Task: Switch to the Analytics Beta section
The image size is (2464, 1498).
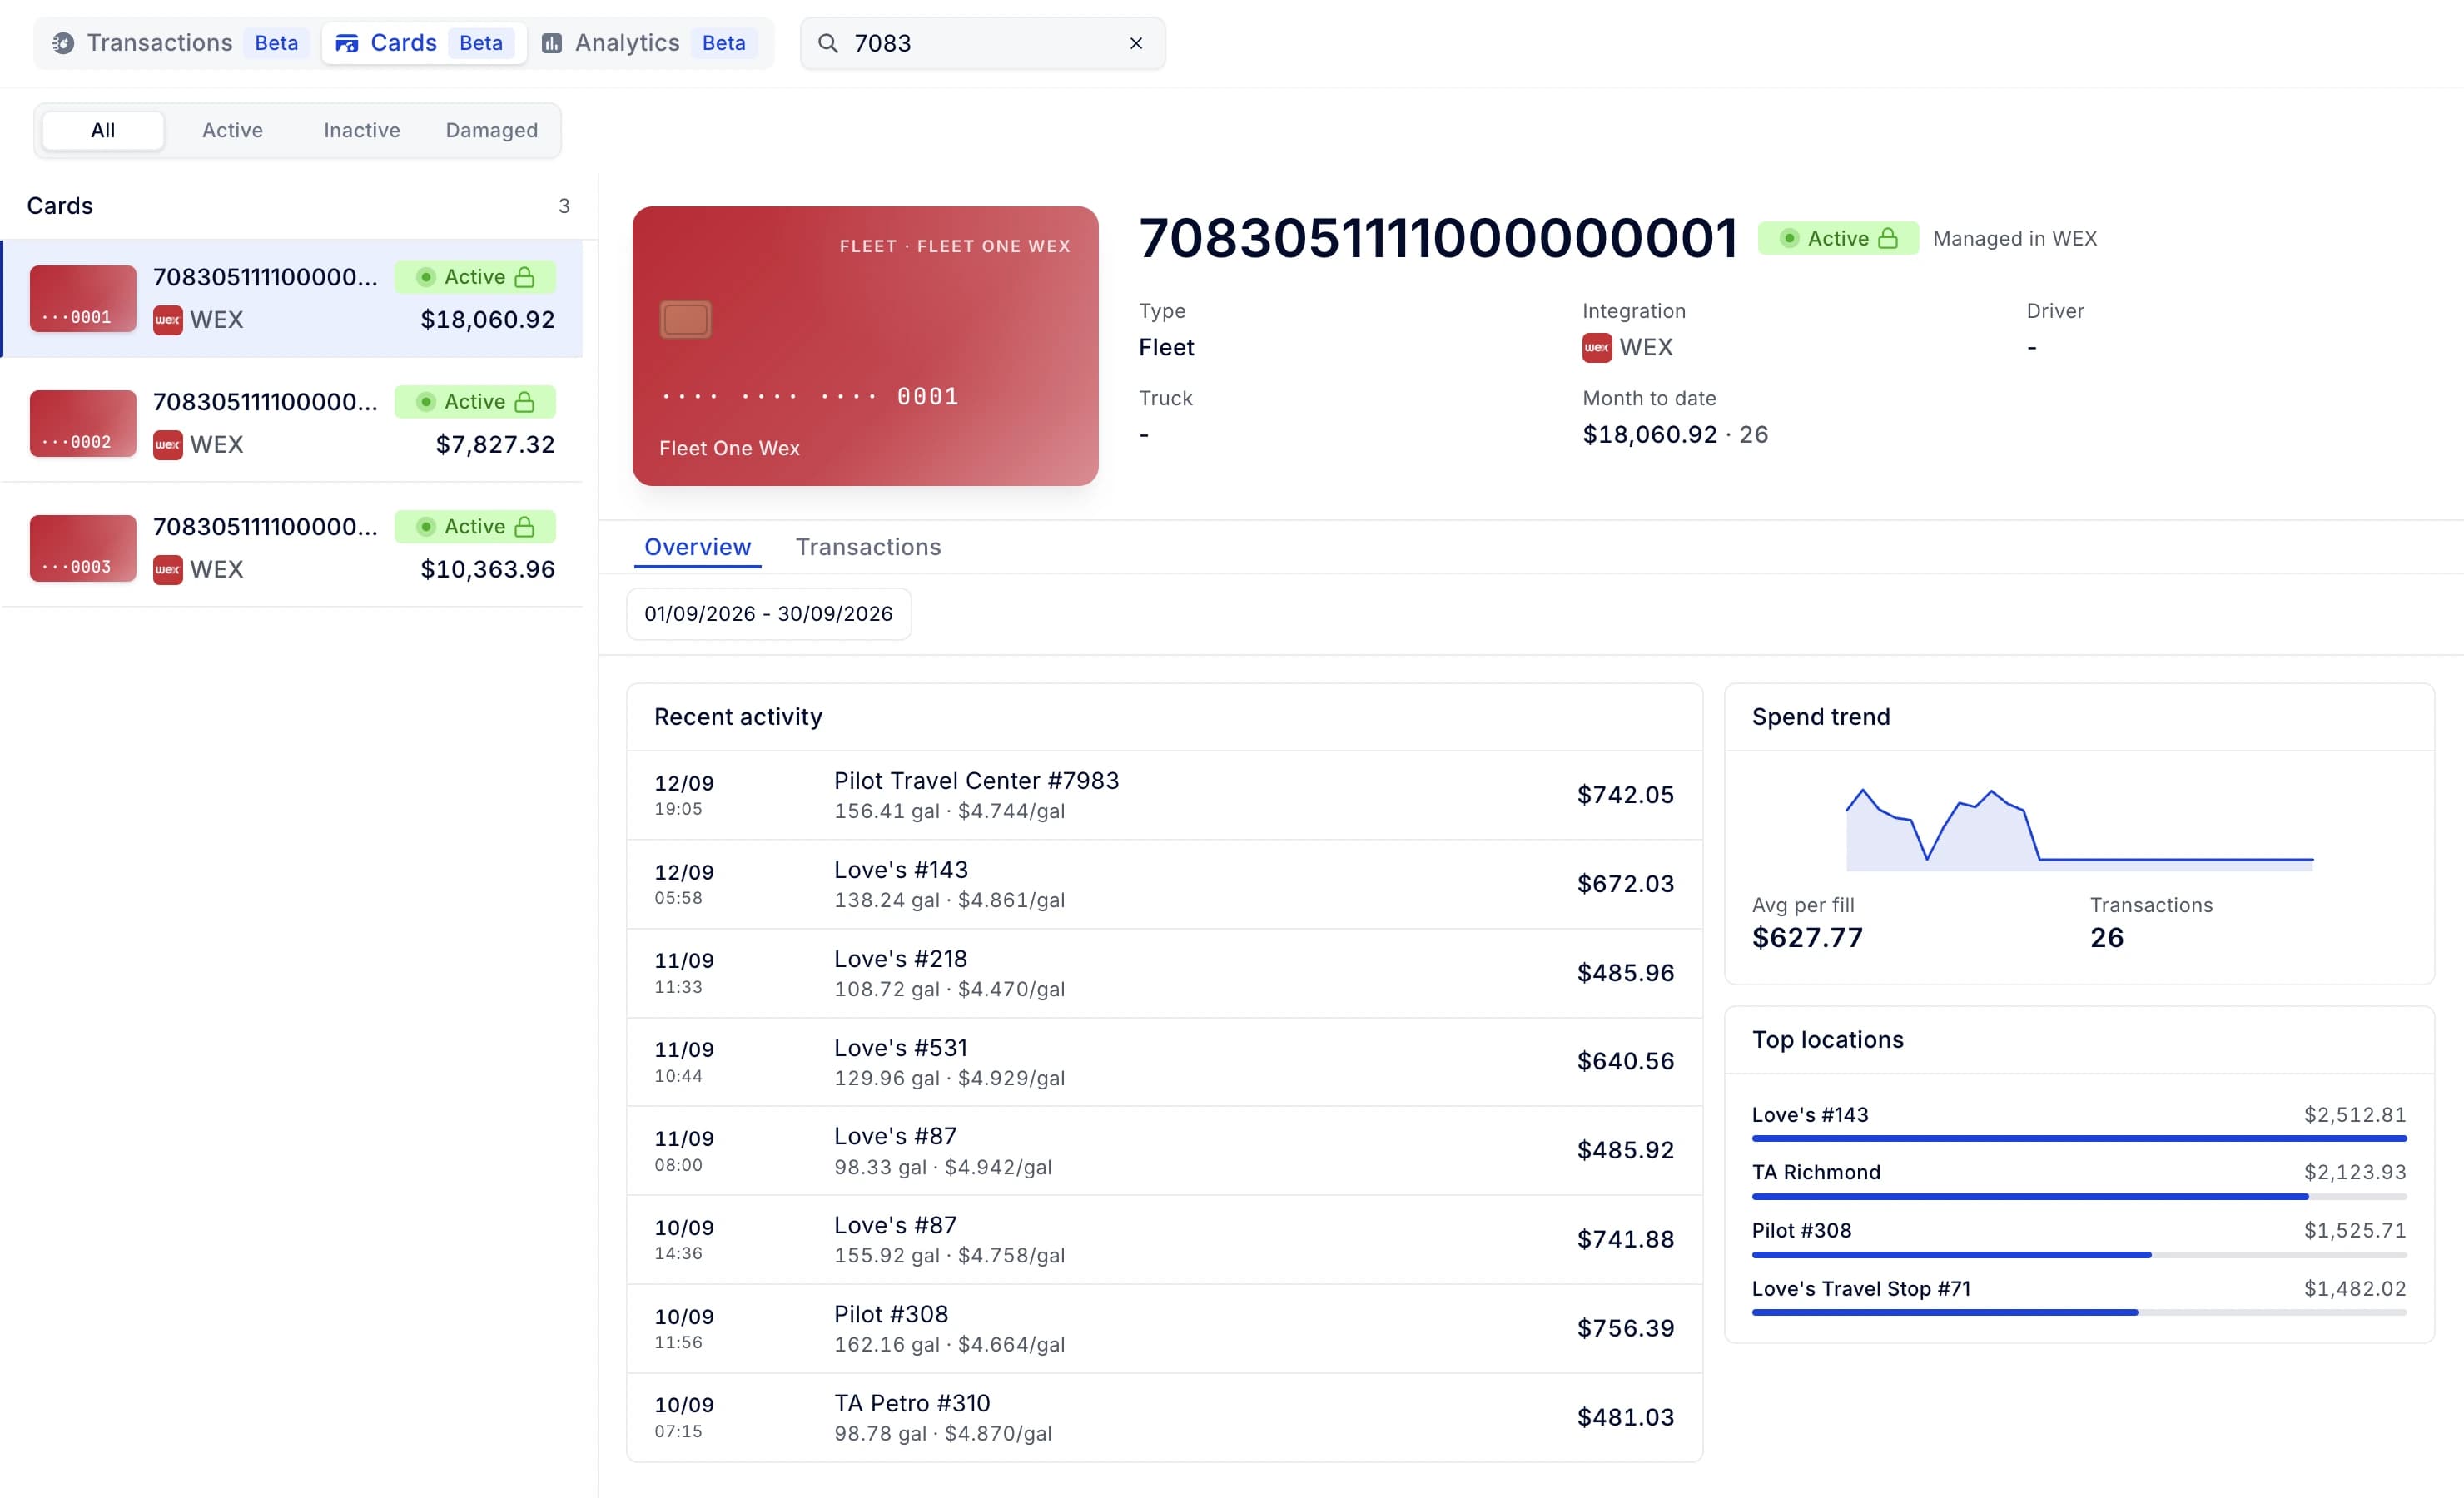Action: pyautogui.click(x=650, y=43)
